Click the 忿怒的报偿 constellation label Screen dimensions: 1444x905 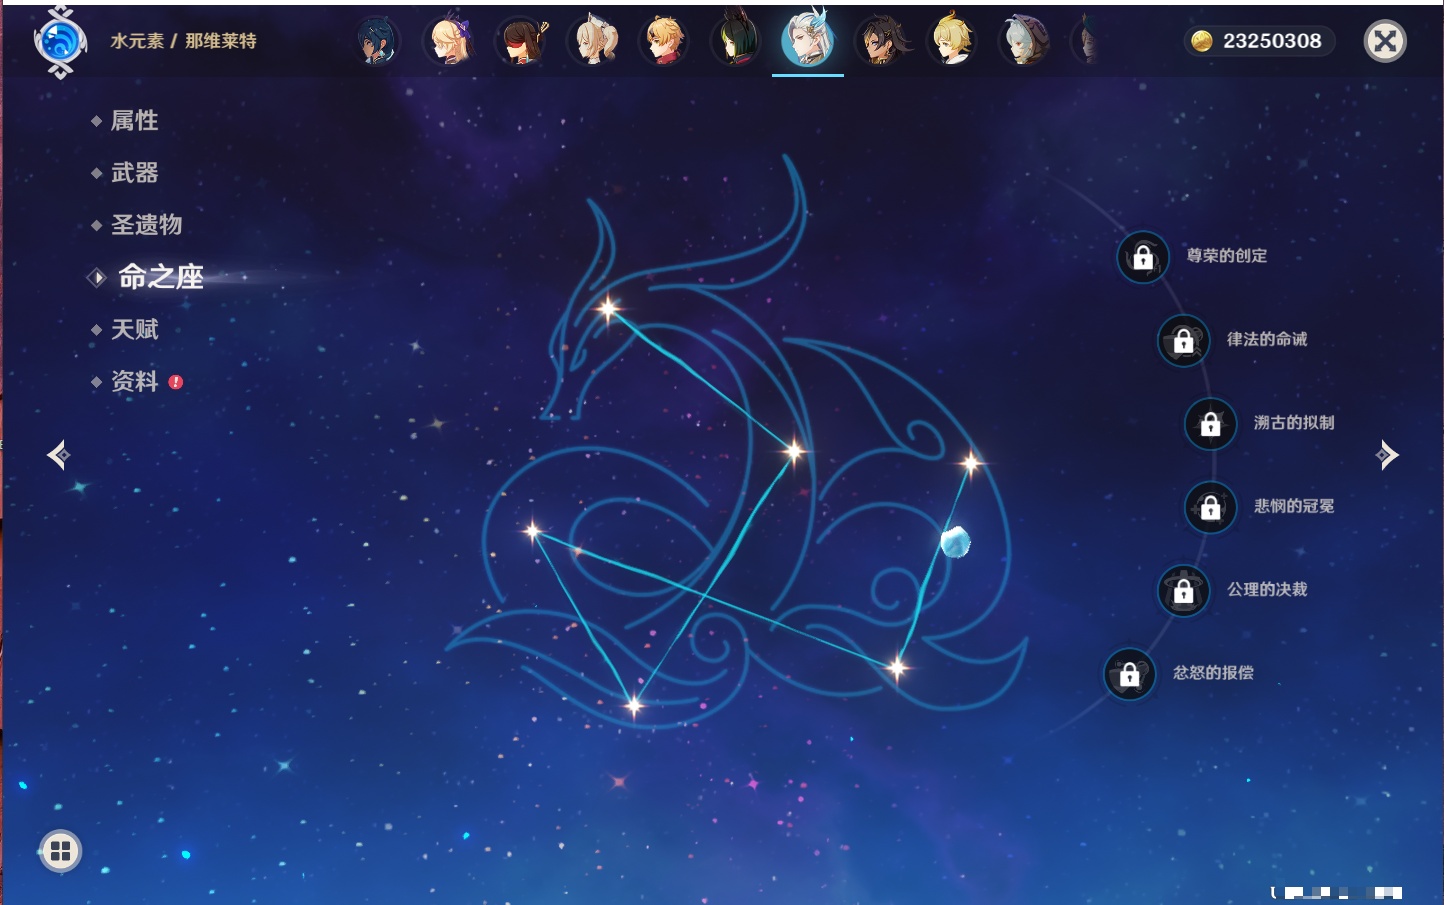pos(1213,673)
